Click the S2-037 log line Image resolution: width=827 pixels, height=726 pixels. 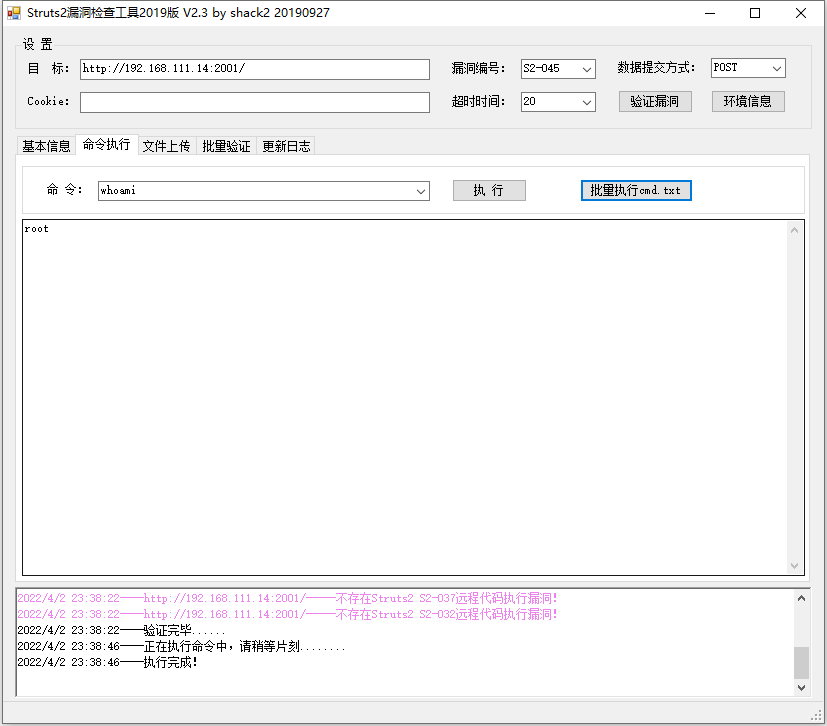(287, 598)
